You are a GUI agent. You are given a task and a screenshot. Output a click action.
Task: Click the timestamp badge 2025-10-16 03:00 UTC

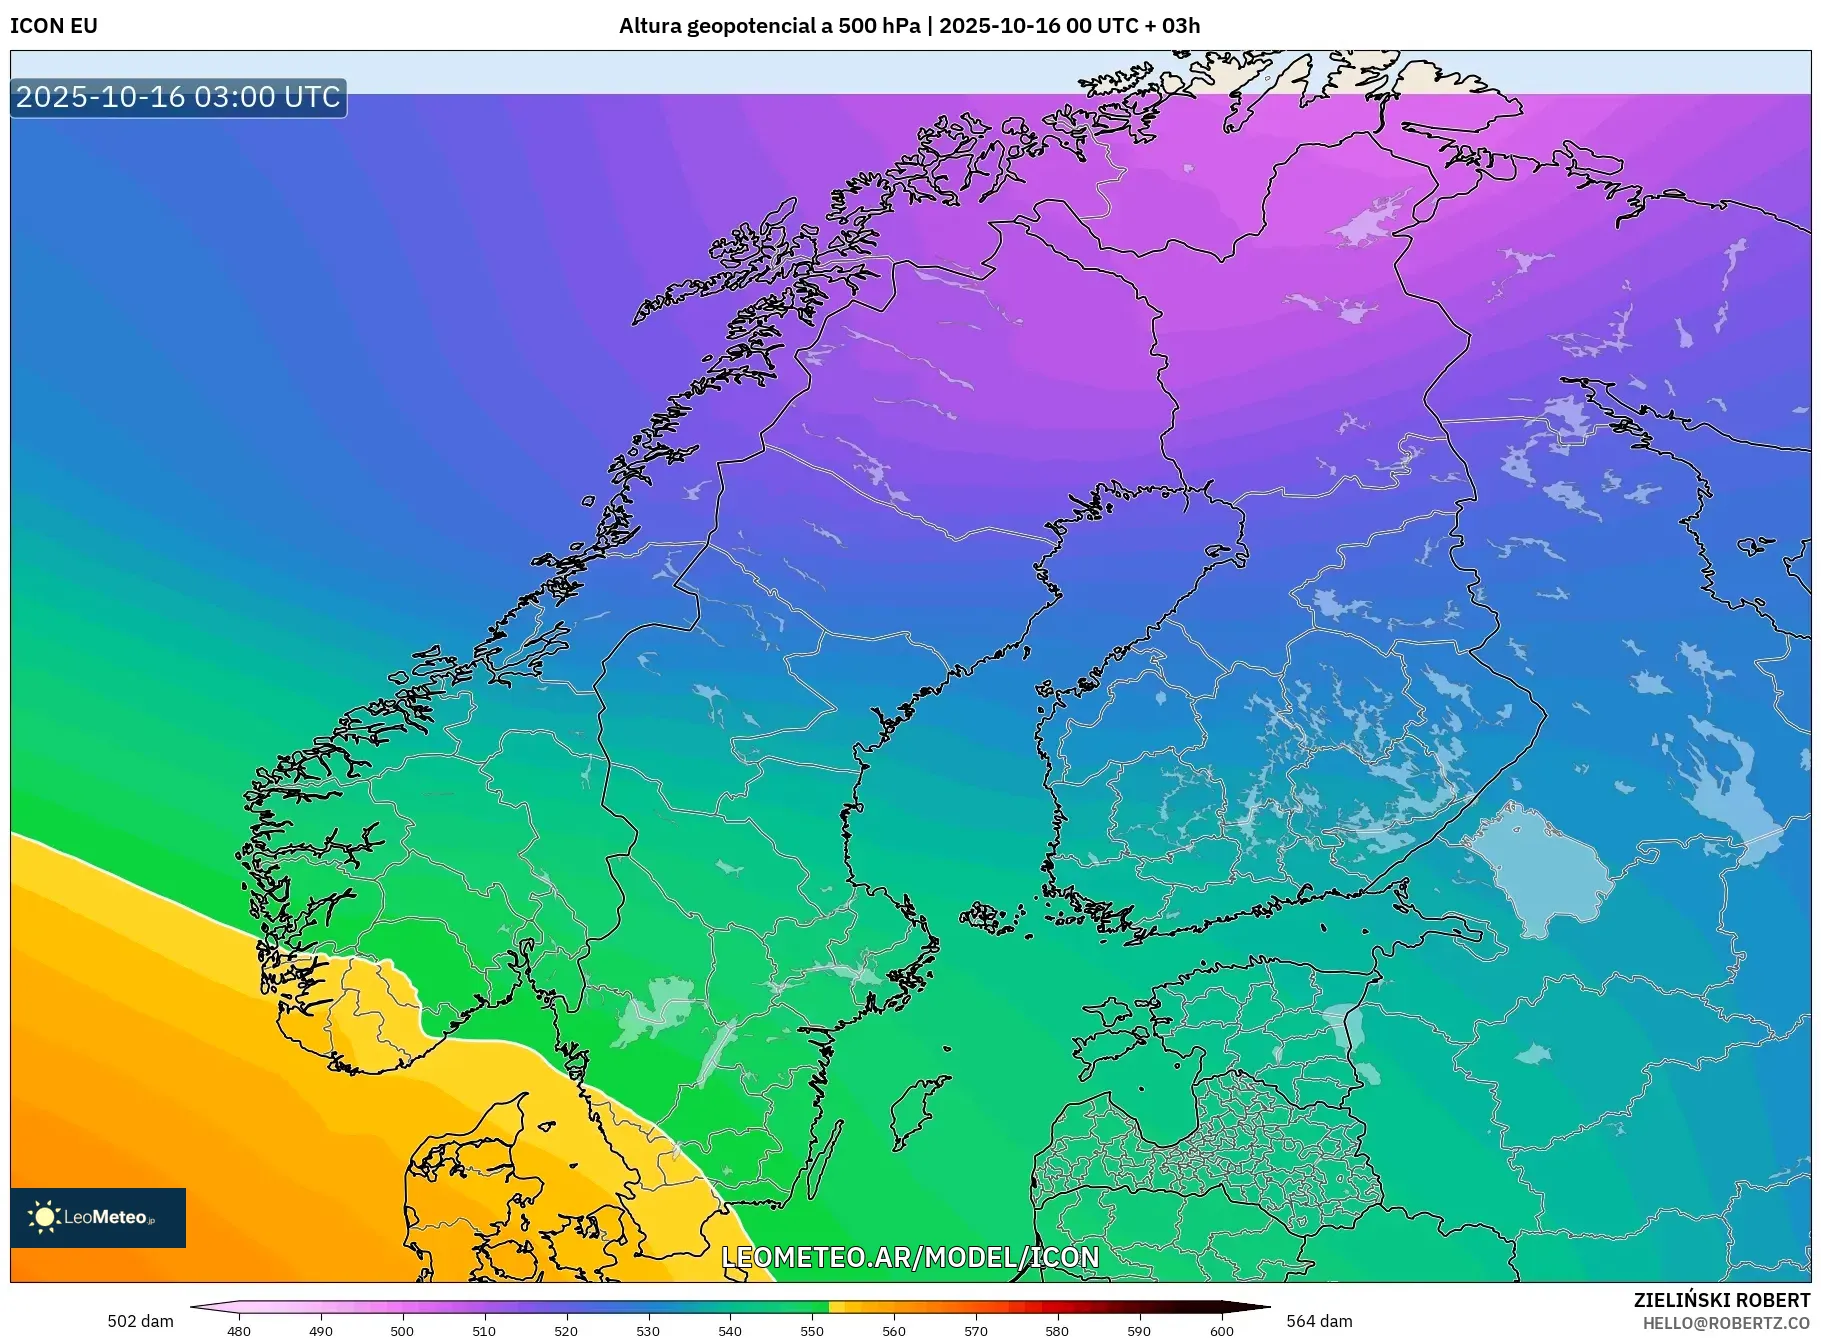click(179, 98)
